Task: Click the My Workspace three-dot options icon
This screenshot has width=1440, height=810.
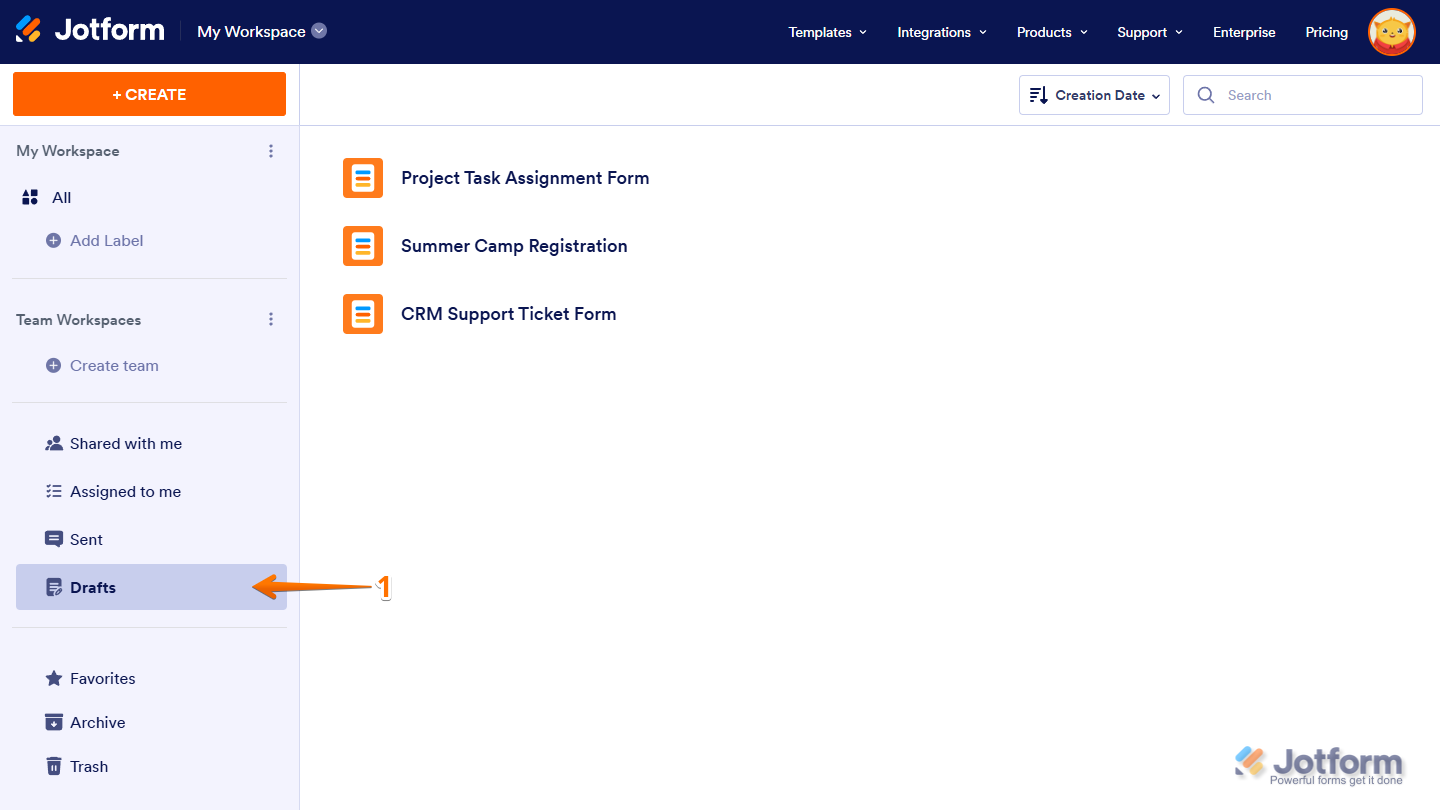Action: [271, 151]
